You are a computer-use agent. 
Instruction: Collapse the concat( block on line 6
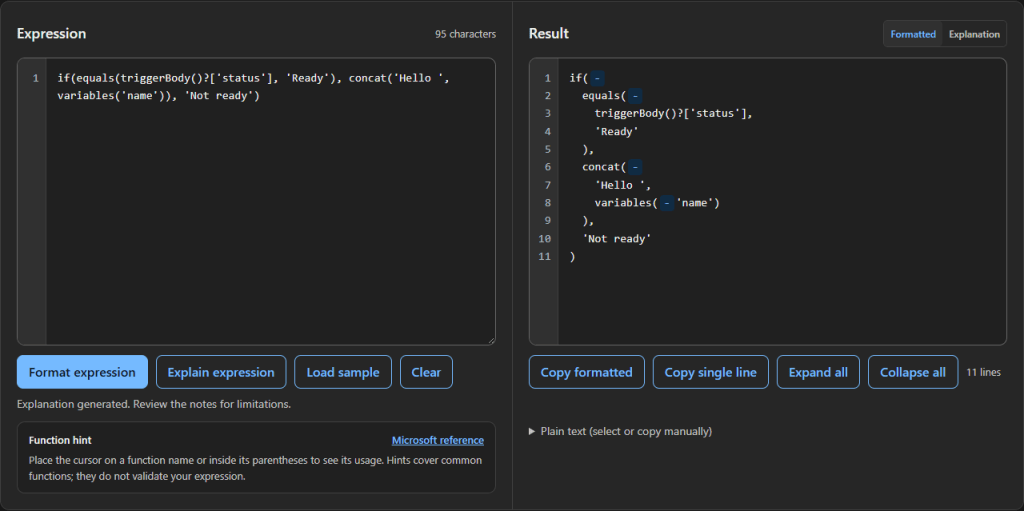636,167
